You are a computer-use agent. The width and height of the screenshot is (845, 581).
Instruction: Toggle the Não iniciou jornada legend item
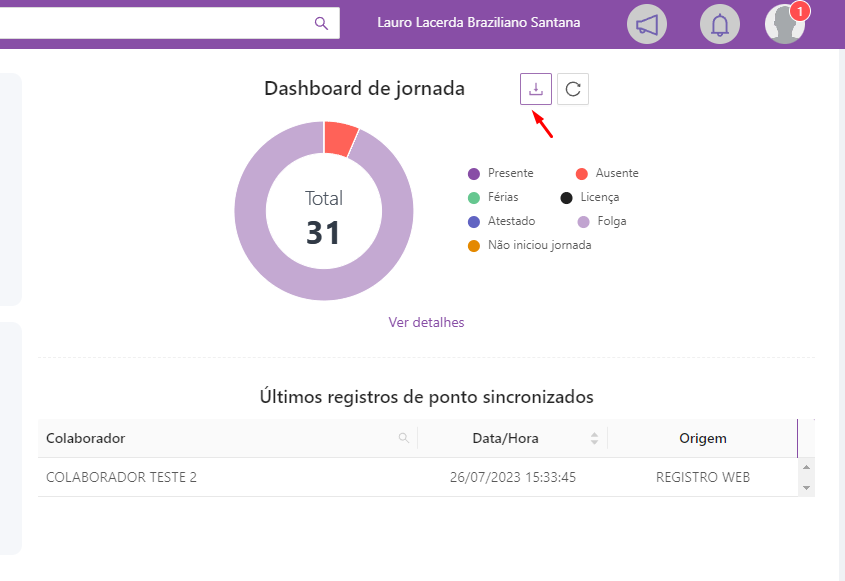(x=539, y=245)
